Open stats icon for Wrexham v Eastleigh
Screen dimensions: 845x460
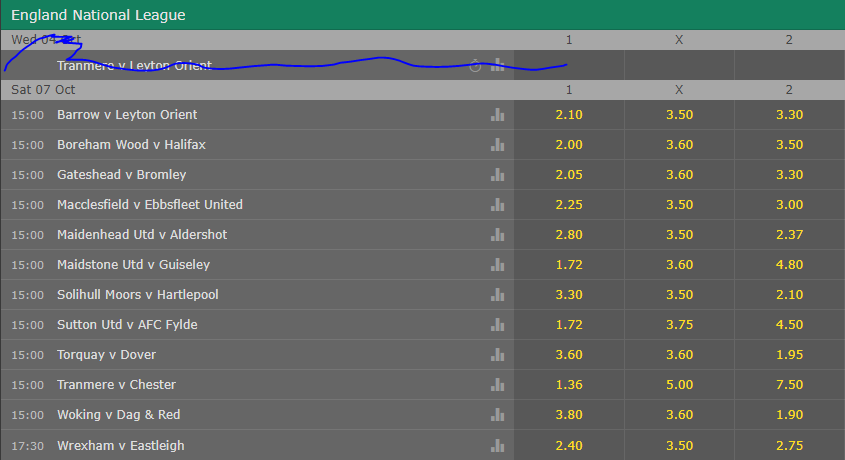click(497, 445)
